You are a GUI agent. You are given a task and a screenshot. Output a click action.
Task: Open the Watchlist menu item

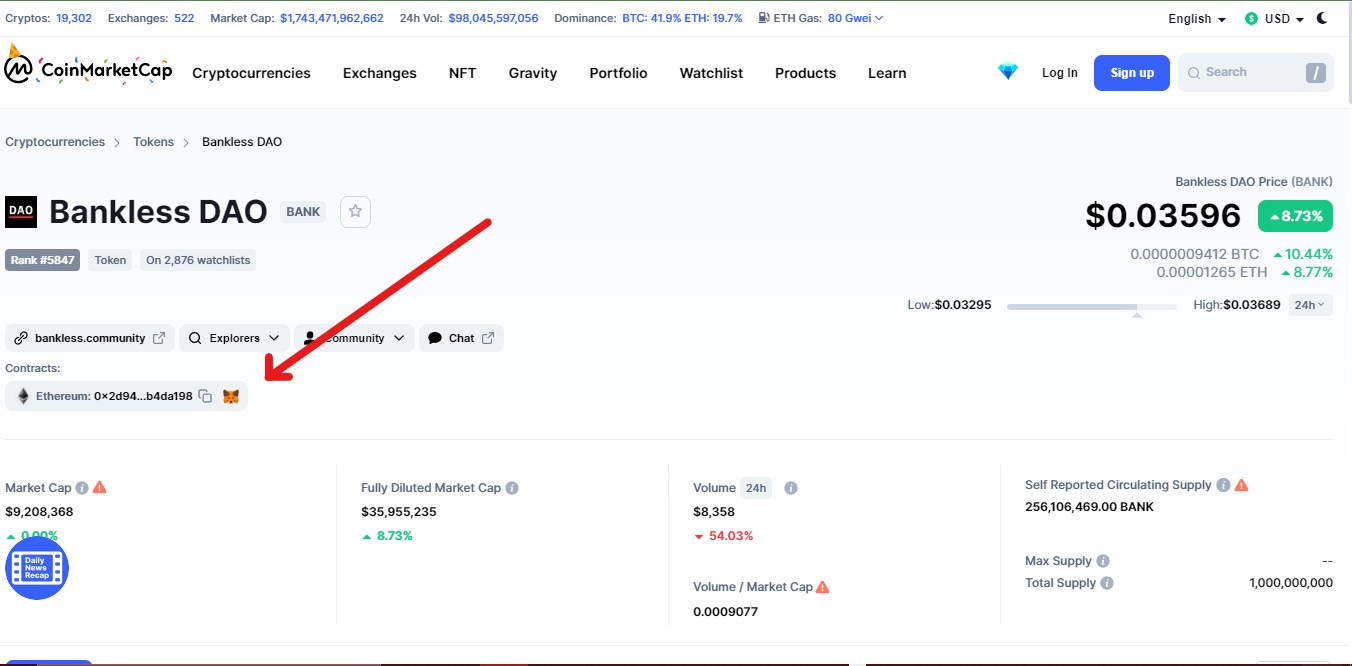click(x=711, y=73)
